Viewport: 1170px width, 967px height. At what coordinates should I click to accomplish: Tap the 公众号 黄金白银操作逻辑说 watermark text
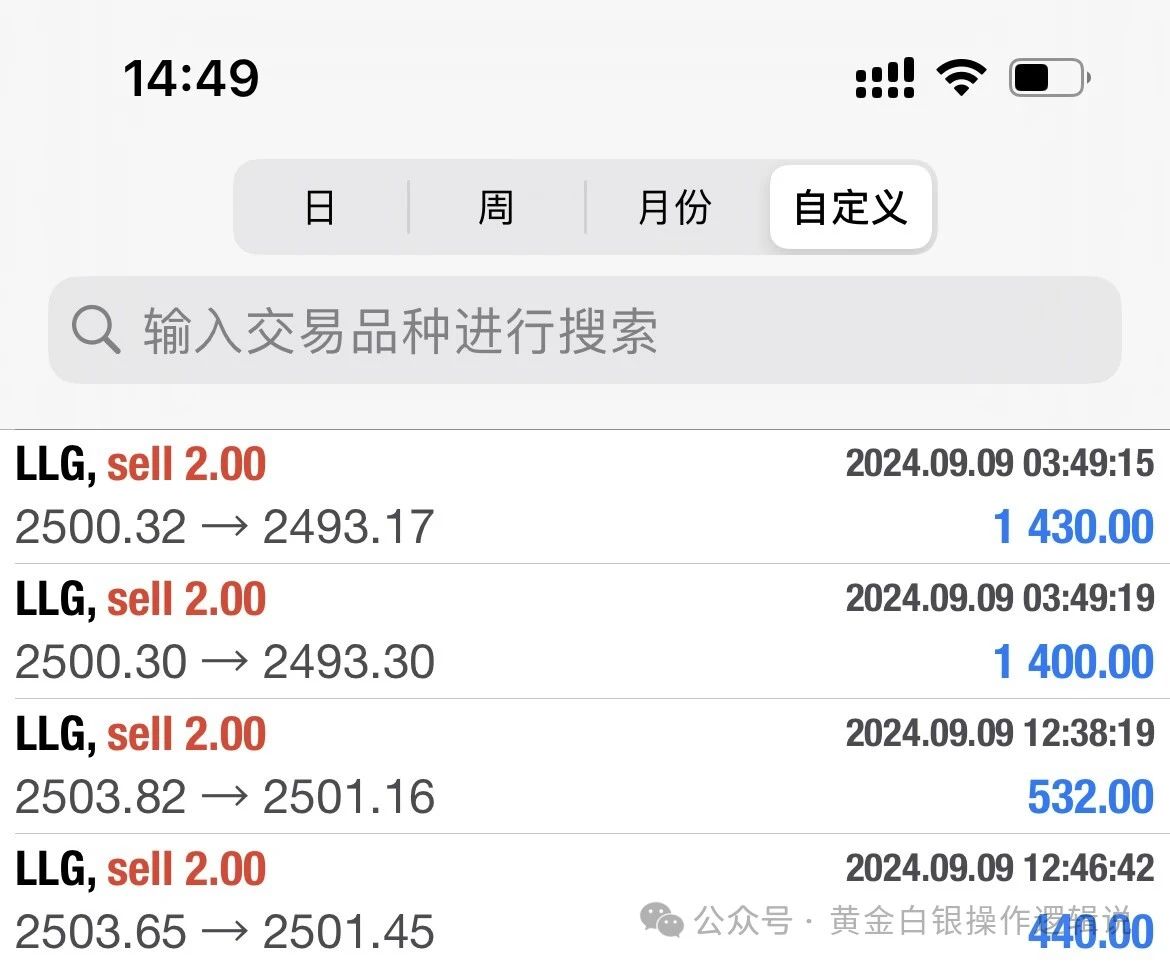(x=913, y=920)
